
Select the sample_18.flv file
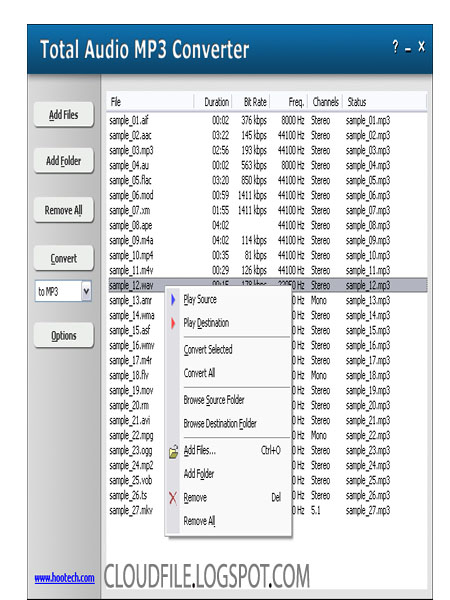129,375
